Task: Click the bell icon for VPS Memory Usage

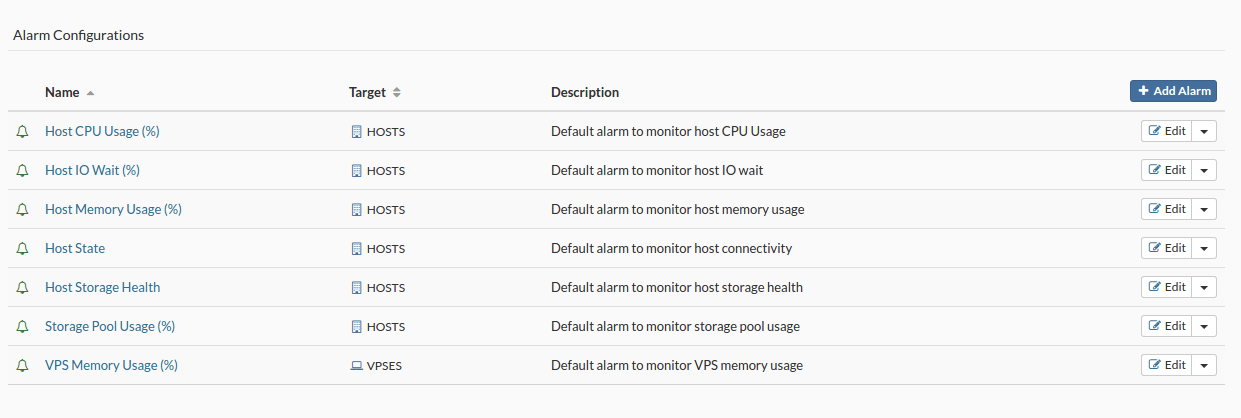Action: pyautogui.click(x=23, y=365)
